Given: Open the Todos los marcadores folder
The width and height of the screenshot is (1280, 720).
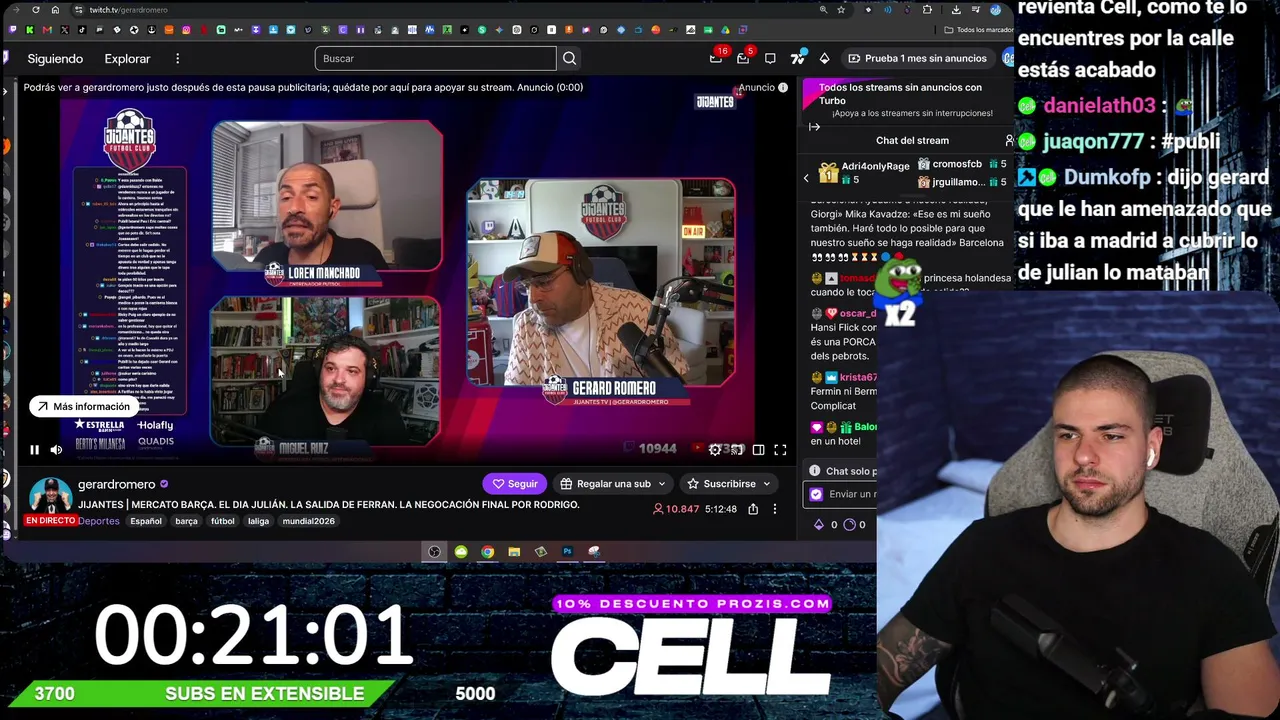Looking at the screenshot, I should coord(979,30).
